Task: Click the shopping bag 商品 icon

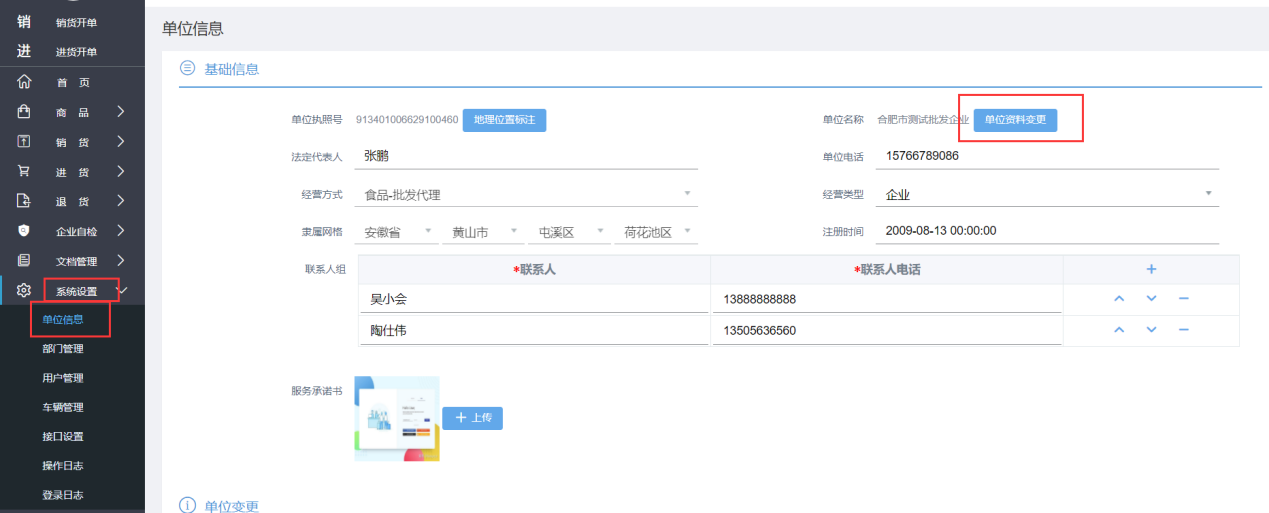Action: point(24,112)
